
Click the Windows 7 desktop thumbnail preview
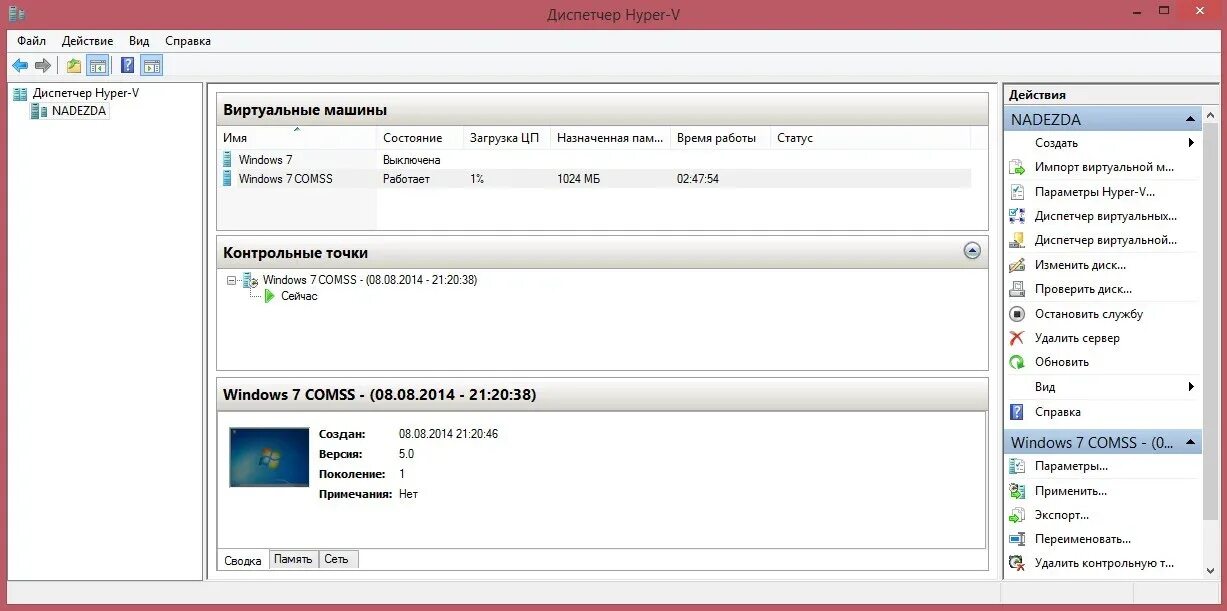click(x=269, y=457)
